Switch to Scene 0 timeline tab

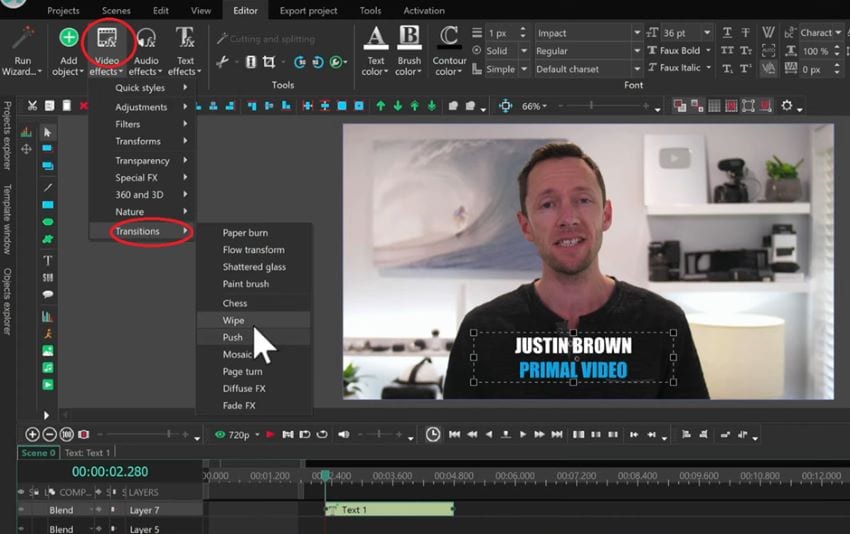click(x=38, y=453)
